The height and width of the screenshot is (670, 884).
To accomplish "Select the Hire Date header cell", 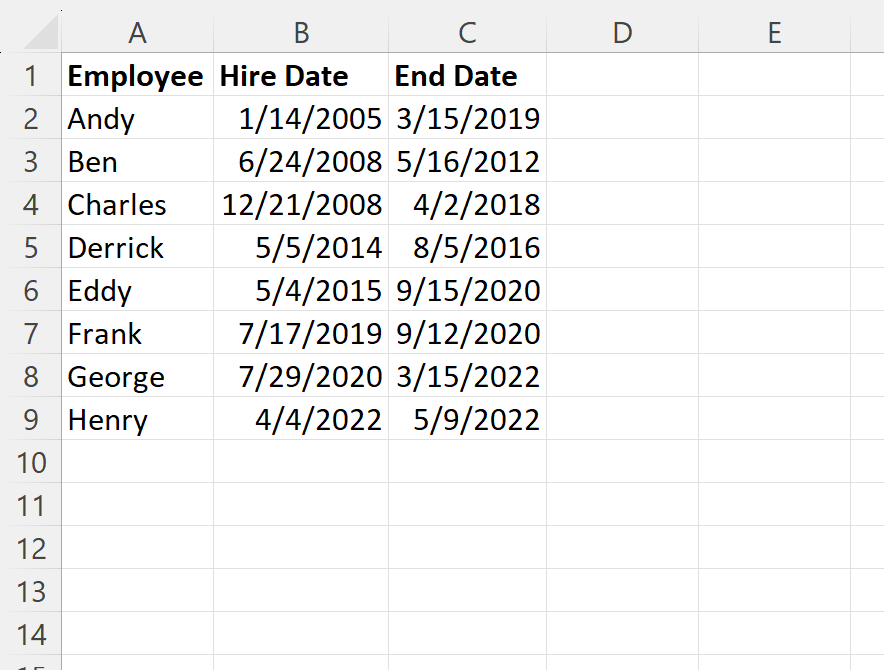I will pyautogui.click(x=301, y=76).
